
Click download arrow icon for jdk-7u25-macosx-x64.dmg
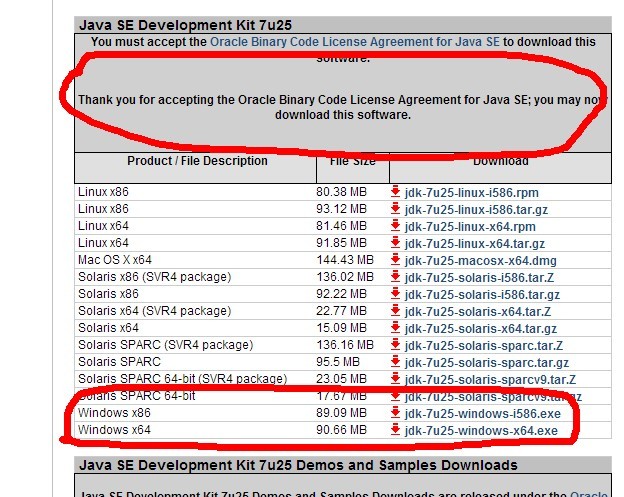(395, 259)
